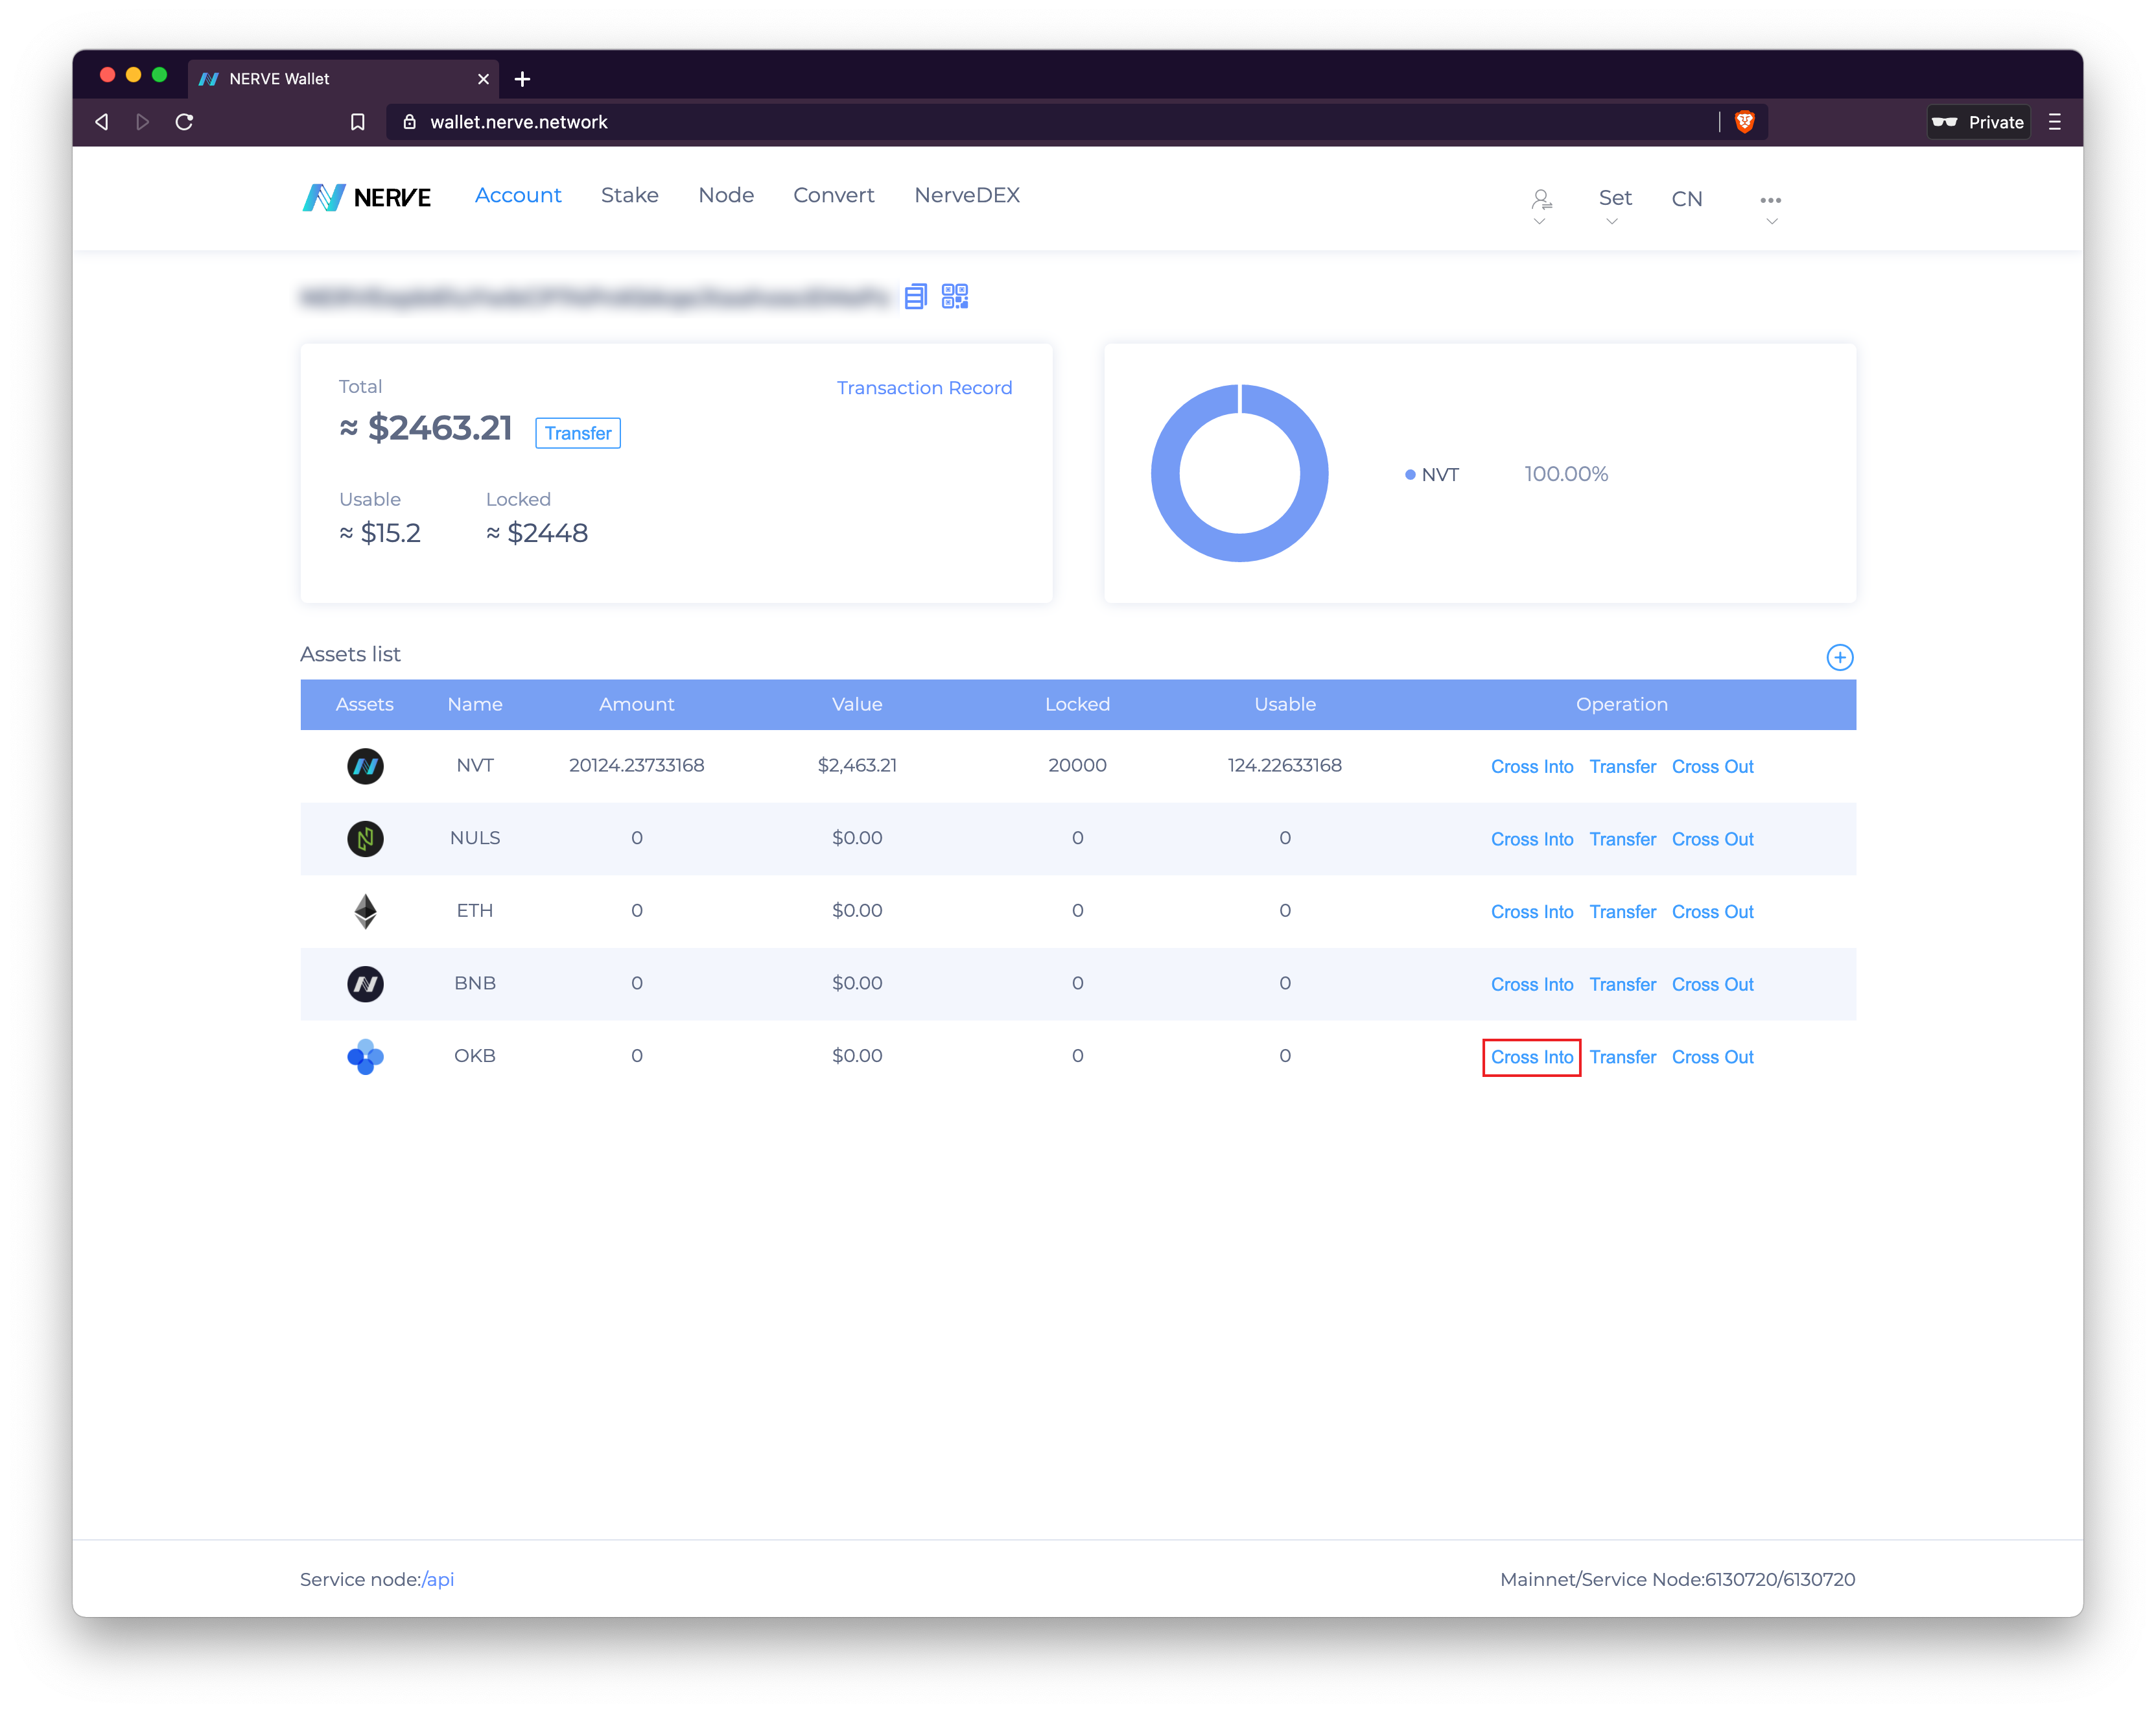Click Transfer for OKB
This screenshot has height=1713, width=2156.
pos(1622,1058)
